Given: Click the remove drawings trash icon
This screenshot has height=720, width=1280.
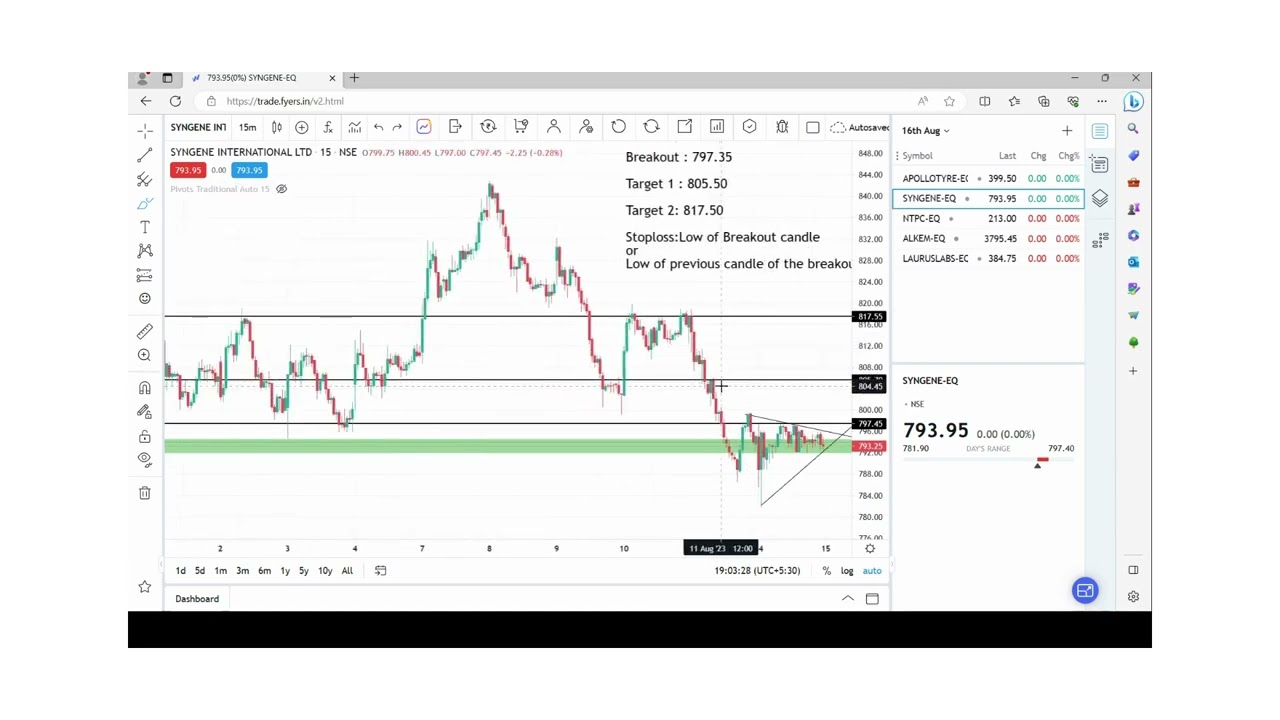Looking at the screenshot, I should [x=145, y=493].
